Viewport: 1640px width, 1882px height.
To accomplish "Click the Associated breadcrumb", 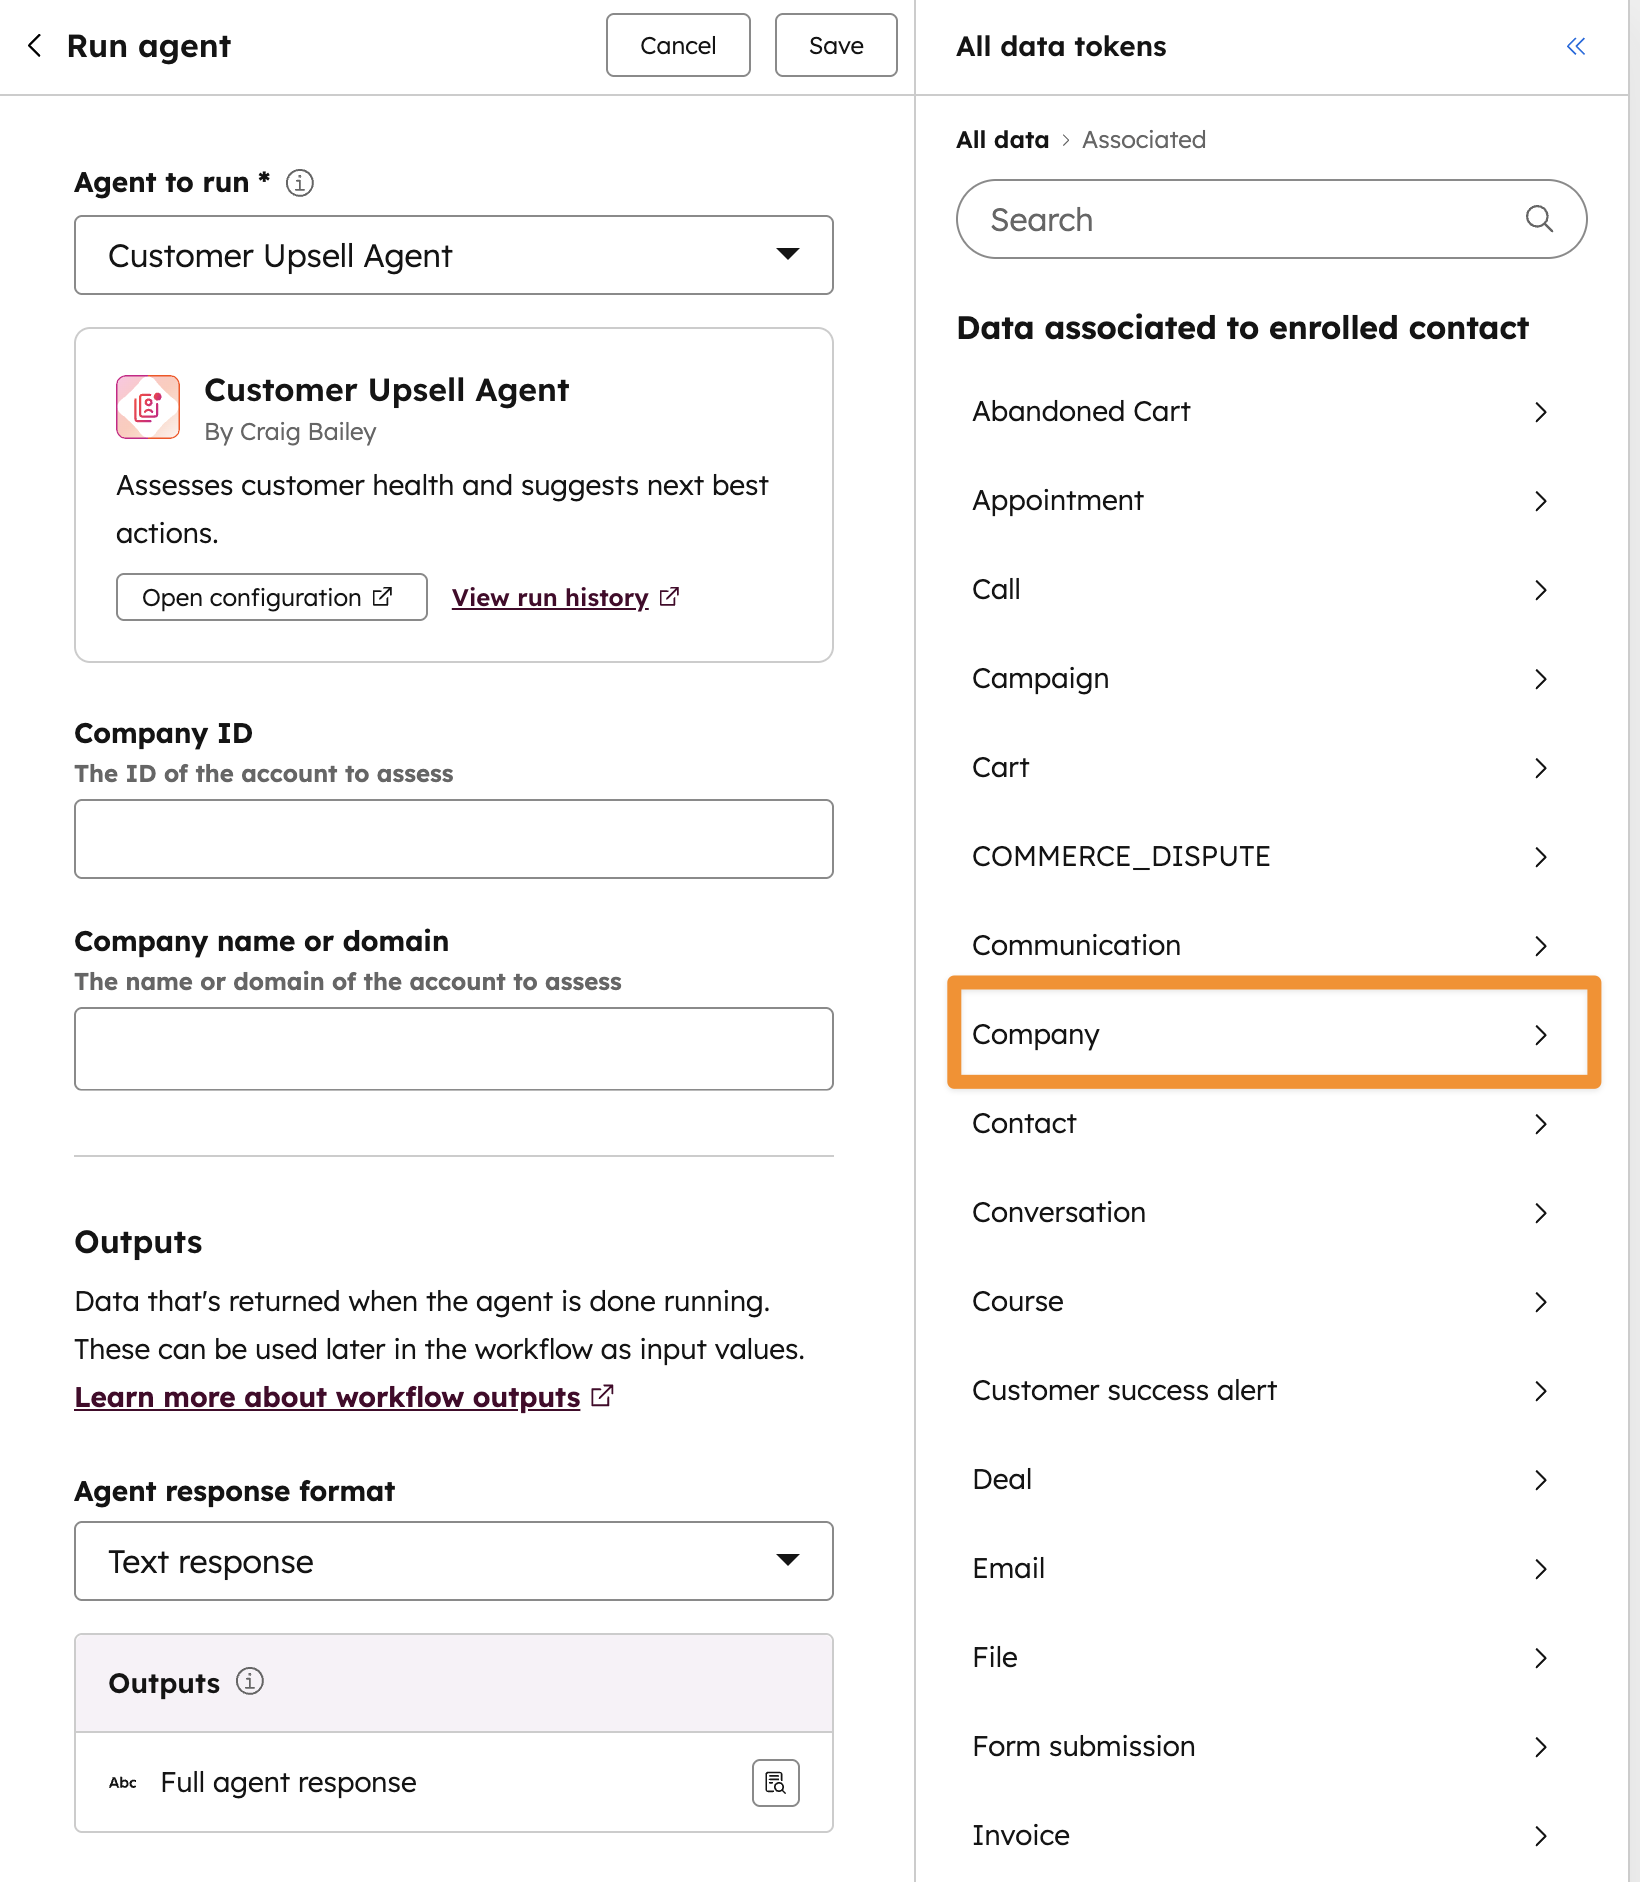I will tap(1143, 139).
